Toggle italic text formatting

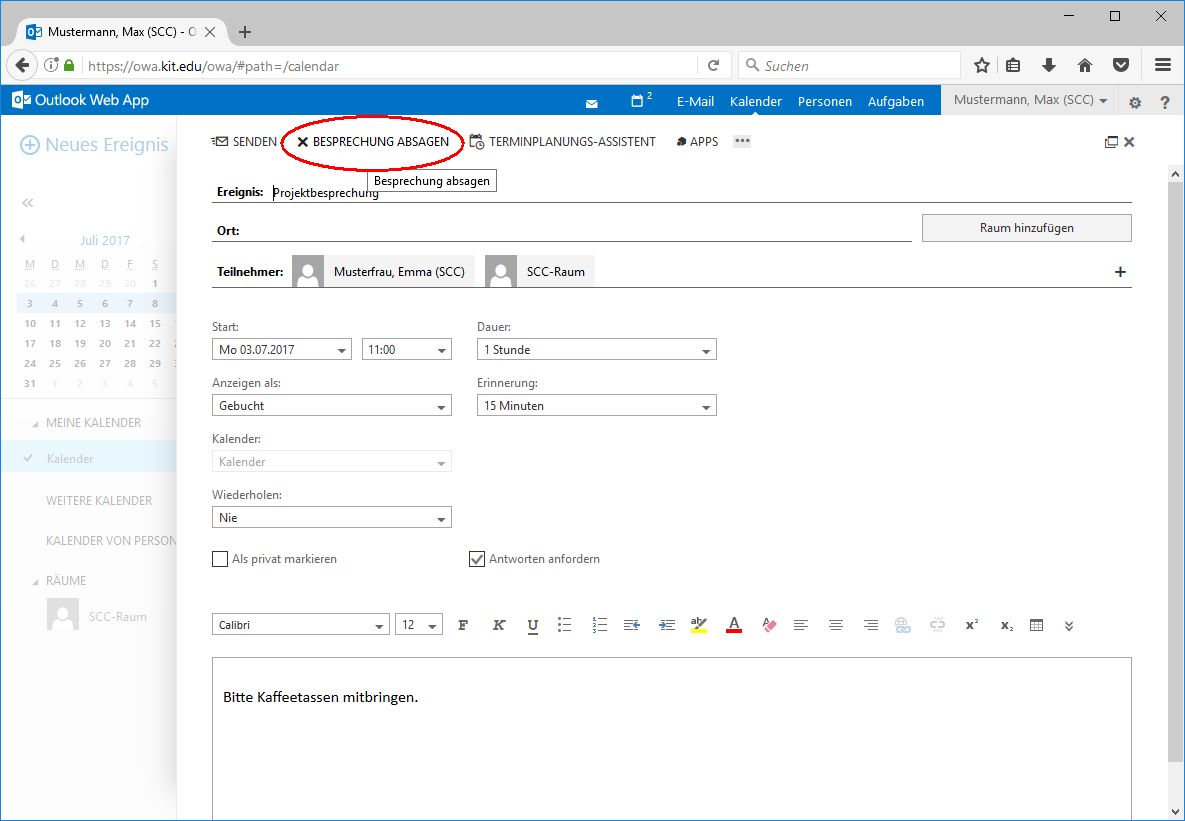pyautogui.click(x=499, y=625)
